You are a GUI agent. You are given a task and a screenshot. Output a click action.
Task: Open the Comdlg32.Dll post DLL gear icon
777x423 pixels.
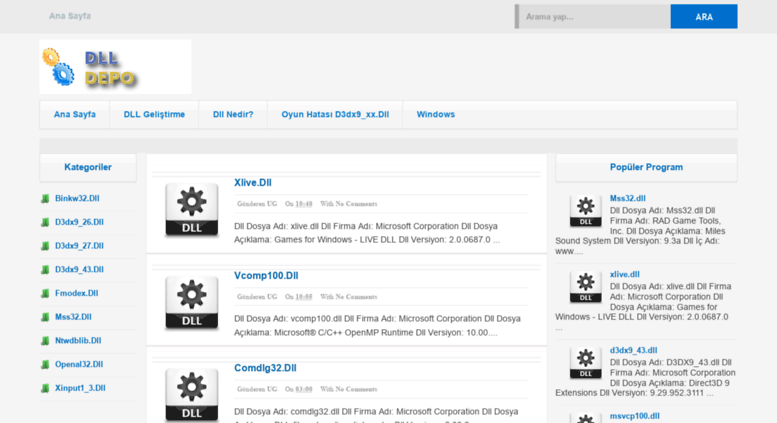tap(192, 395)
